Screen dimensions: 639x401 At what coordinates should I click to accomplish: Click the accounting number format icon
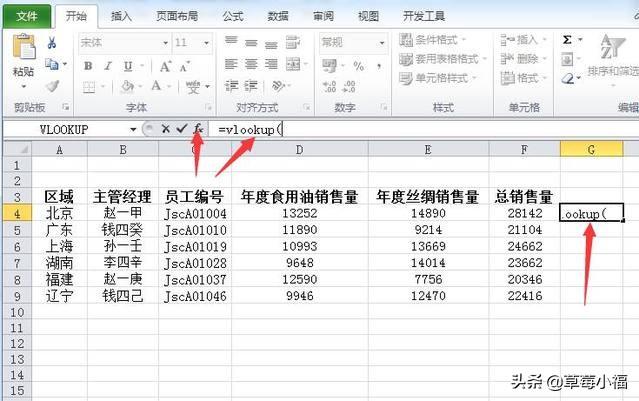click(329, 66)
